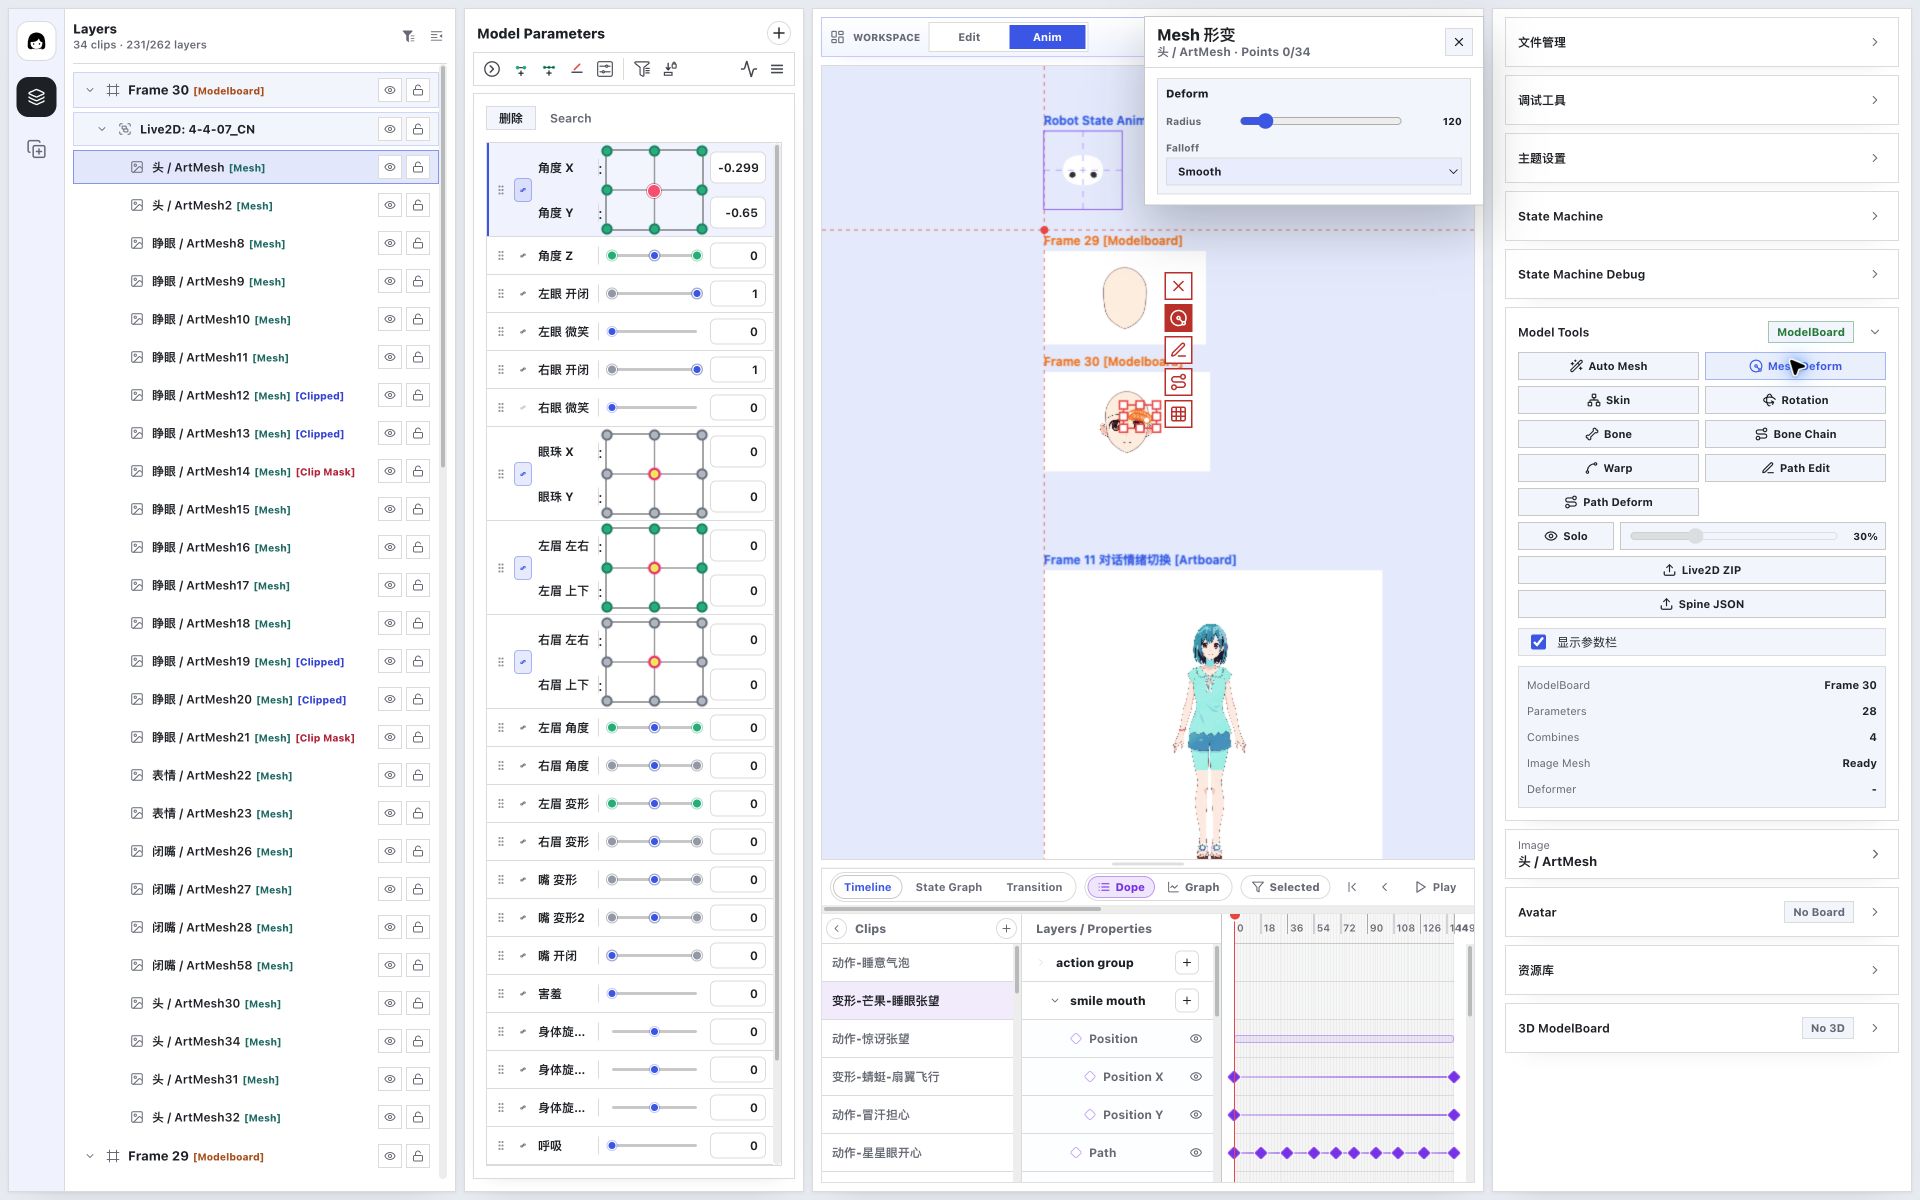
Task: Go back using Clips header arrow
Action: (838, 929)
